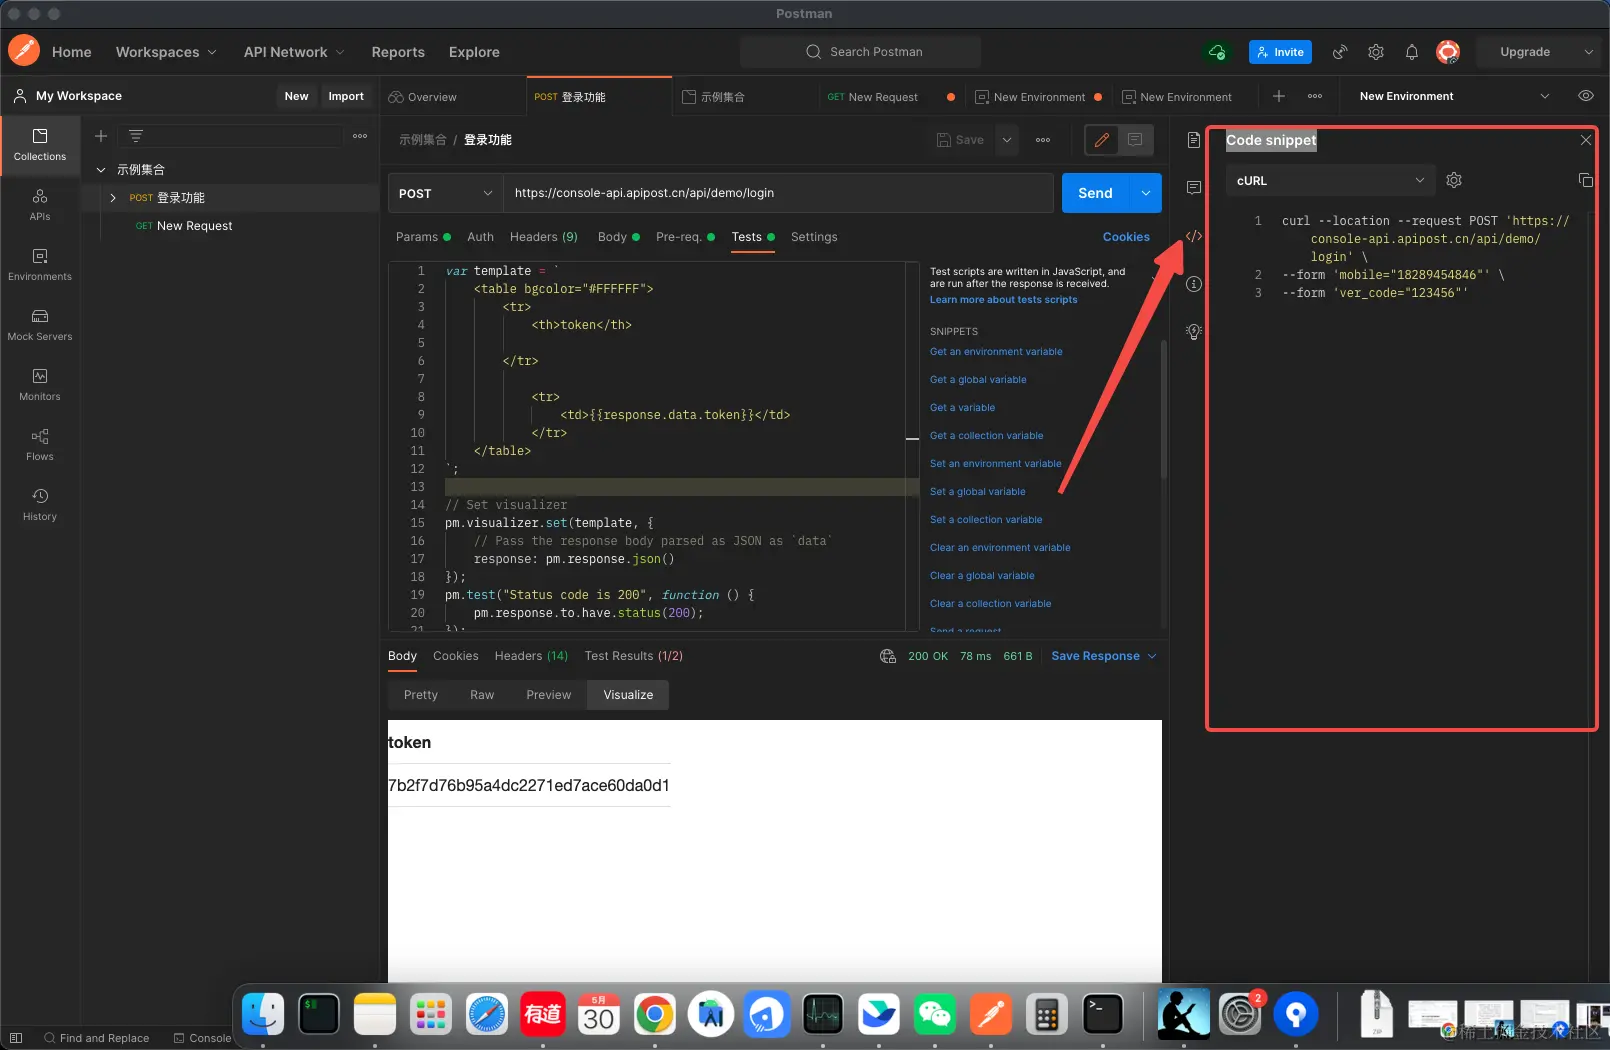Copy the cURL snippet to clipboard
The width and height of the screenshot is (1610, 1050).
pyautogui.click(x=1585, y=180)
